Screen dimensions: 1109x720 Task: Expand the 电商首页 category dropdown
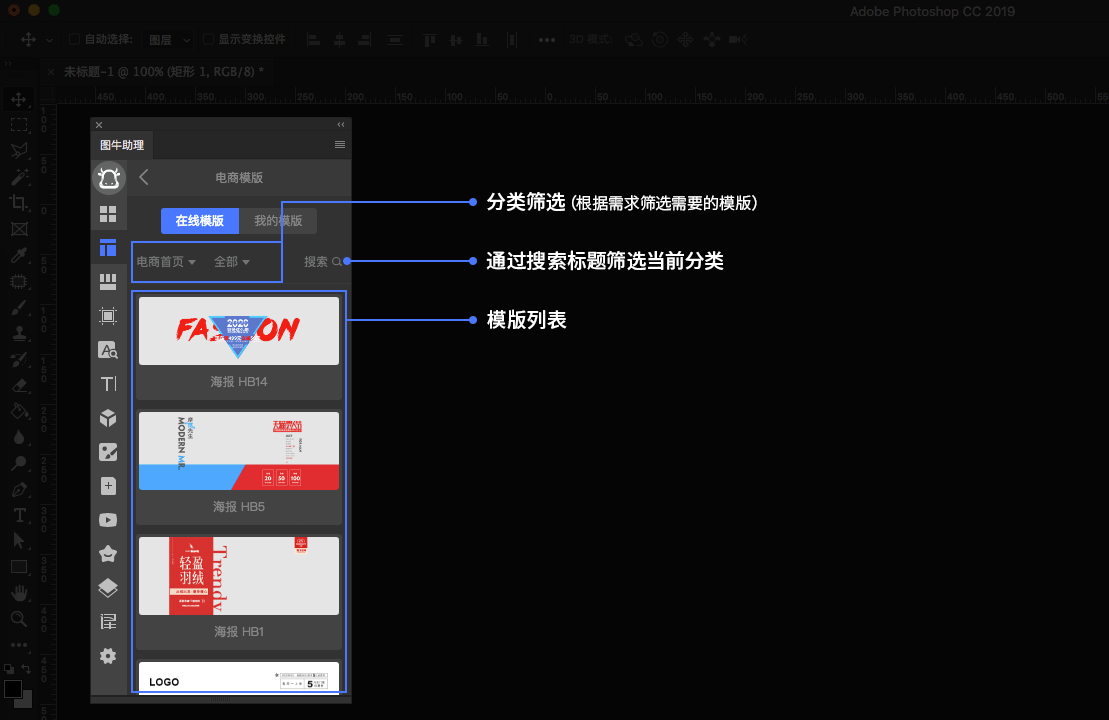[x=166, y=262]
